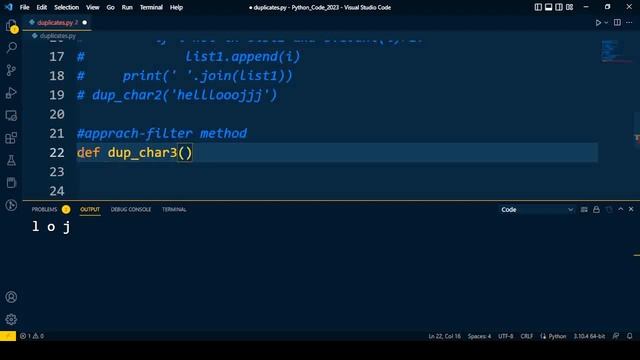Switch to the Output panel tab
This screenshot has height=360, width=640.
pos(90,209)
